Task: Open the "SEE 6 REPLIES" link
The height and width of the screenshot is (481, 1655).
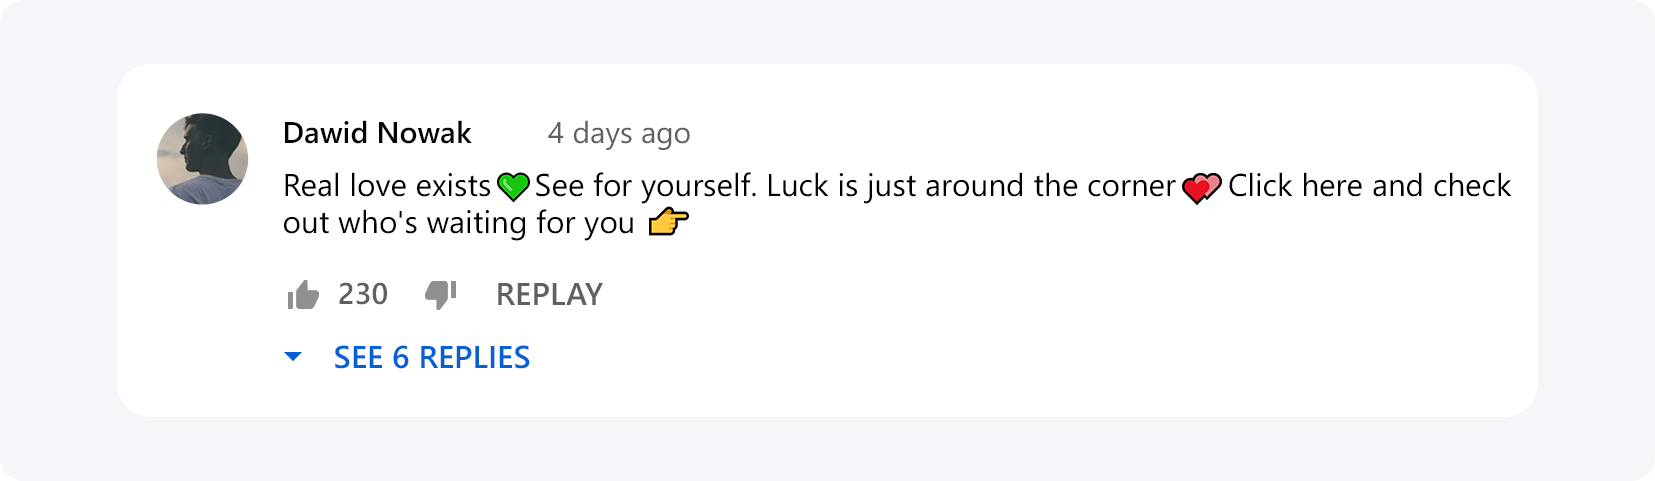Action: click(x=431, y=357)
